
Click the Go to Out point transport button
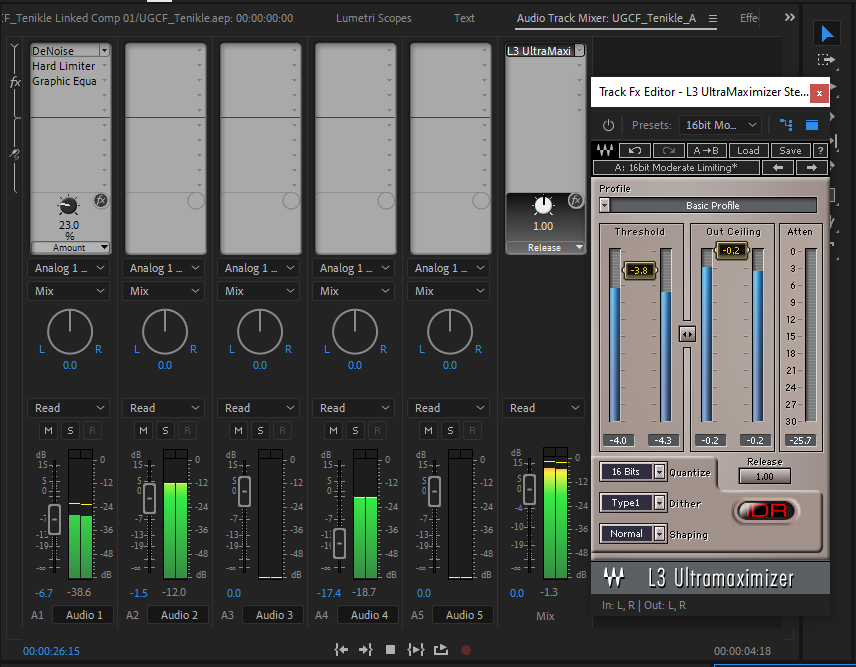[365, 650]
